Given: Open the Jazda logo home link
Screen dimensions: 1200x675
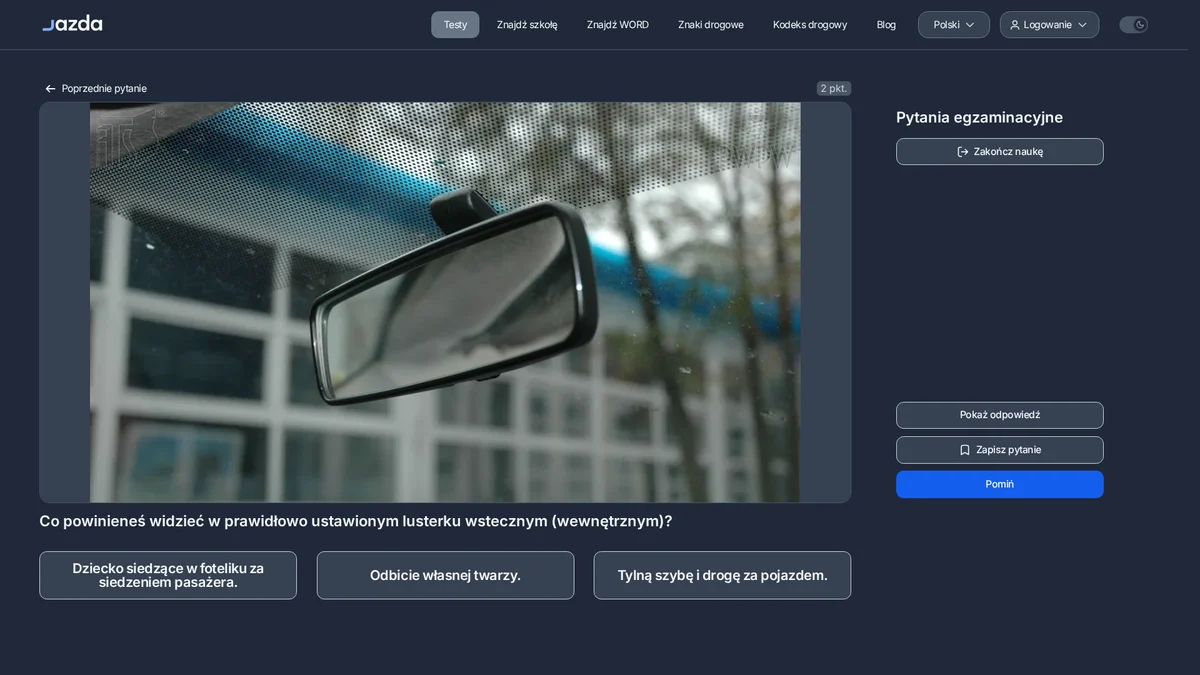Looking at the screenshot, I should (72, 24).
